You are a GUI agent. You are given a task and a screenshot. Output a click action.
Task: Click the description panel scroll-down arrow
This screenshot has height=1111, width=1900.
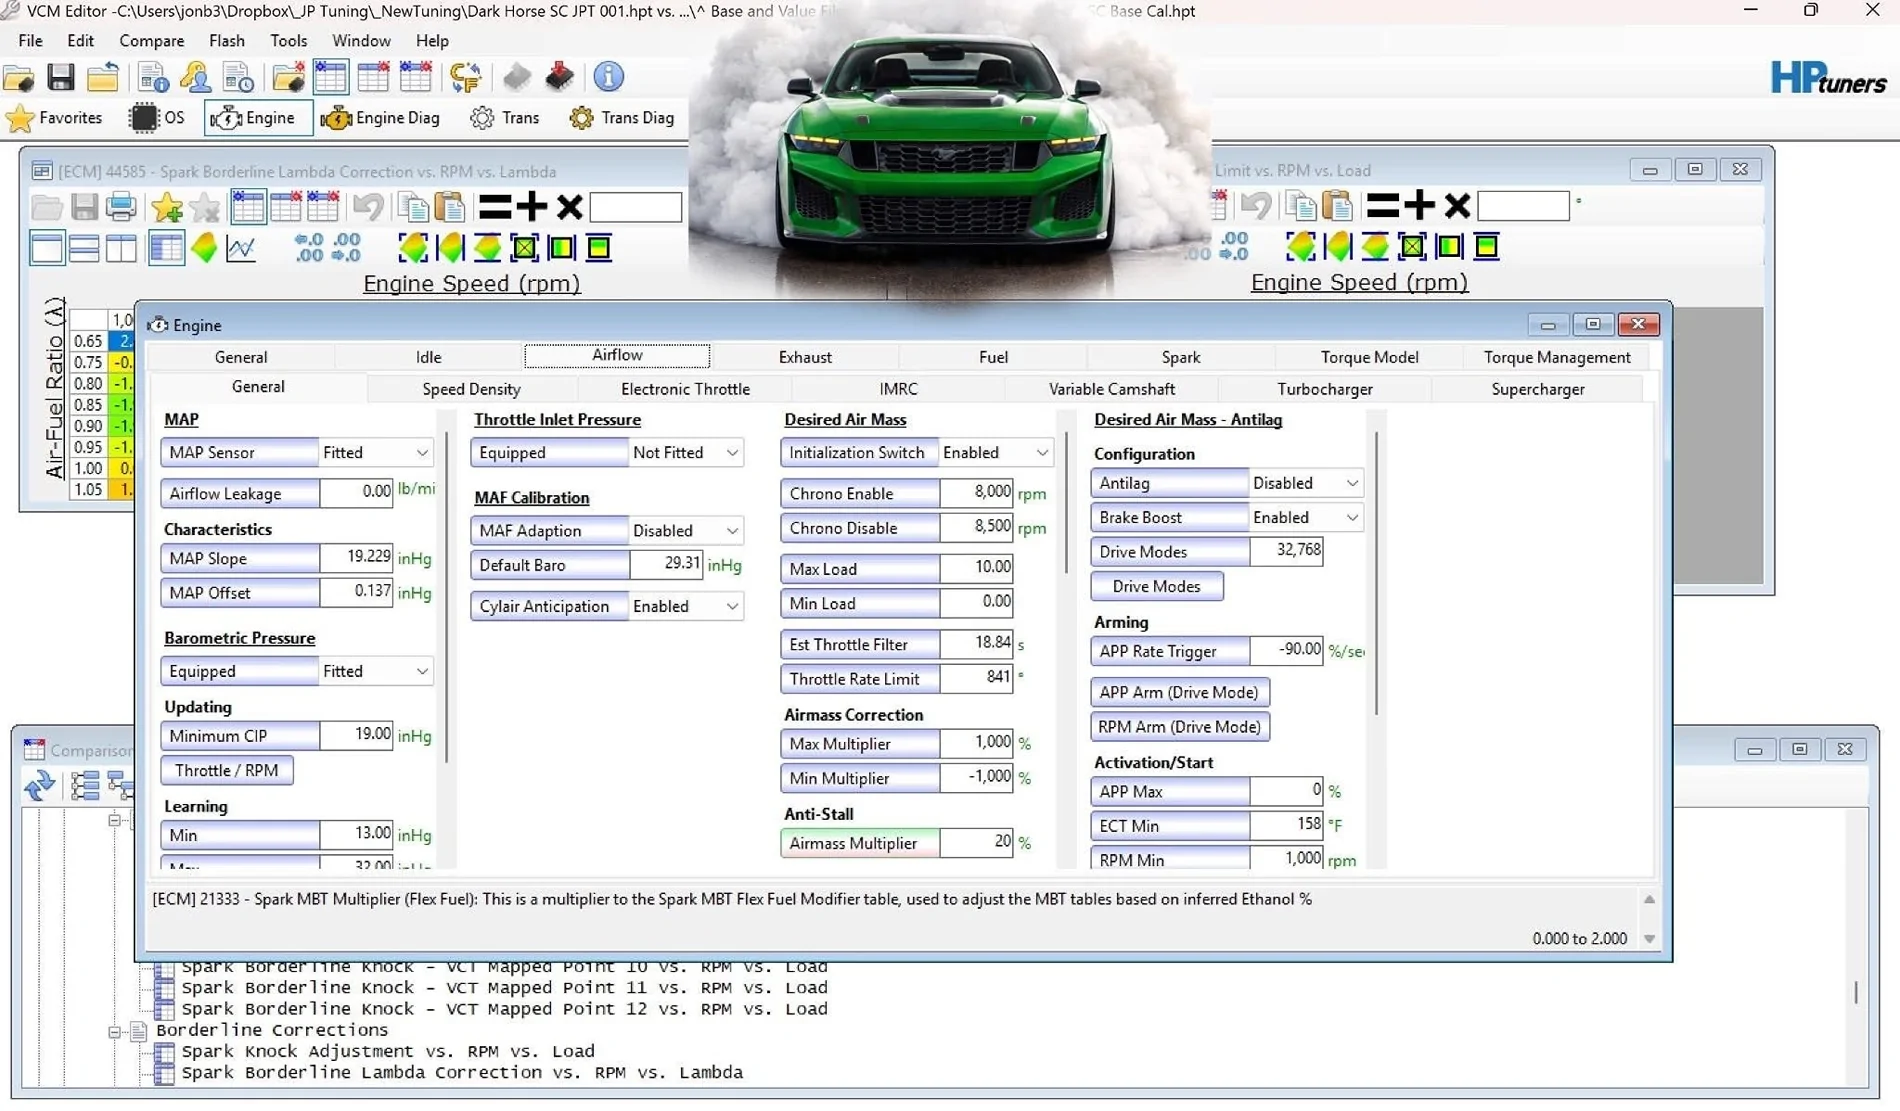(1650, 939)
